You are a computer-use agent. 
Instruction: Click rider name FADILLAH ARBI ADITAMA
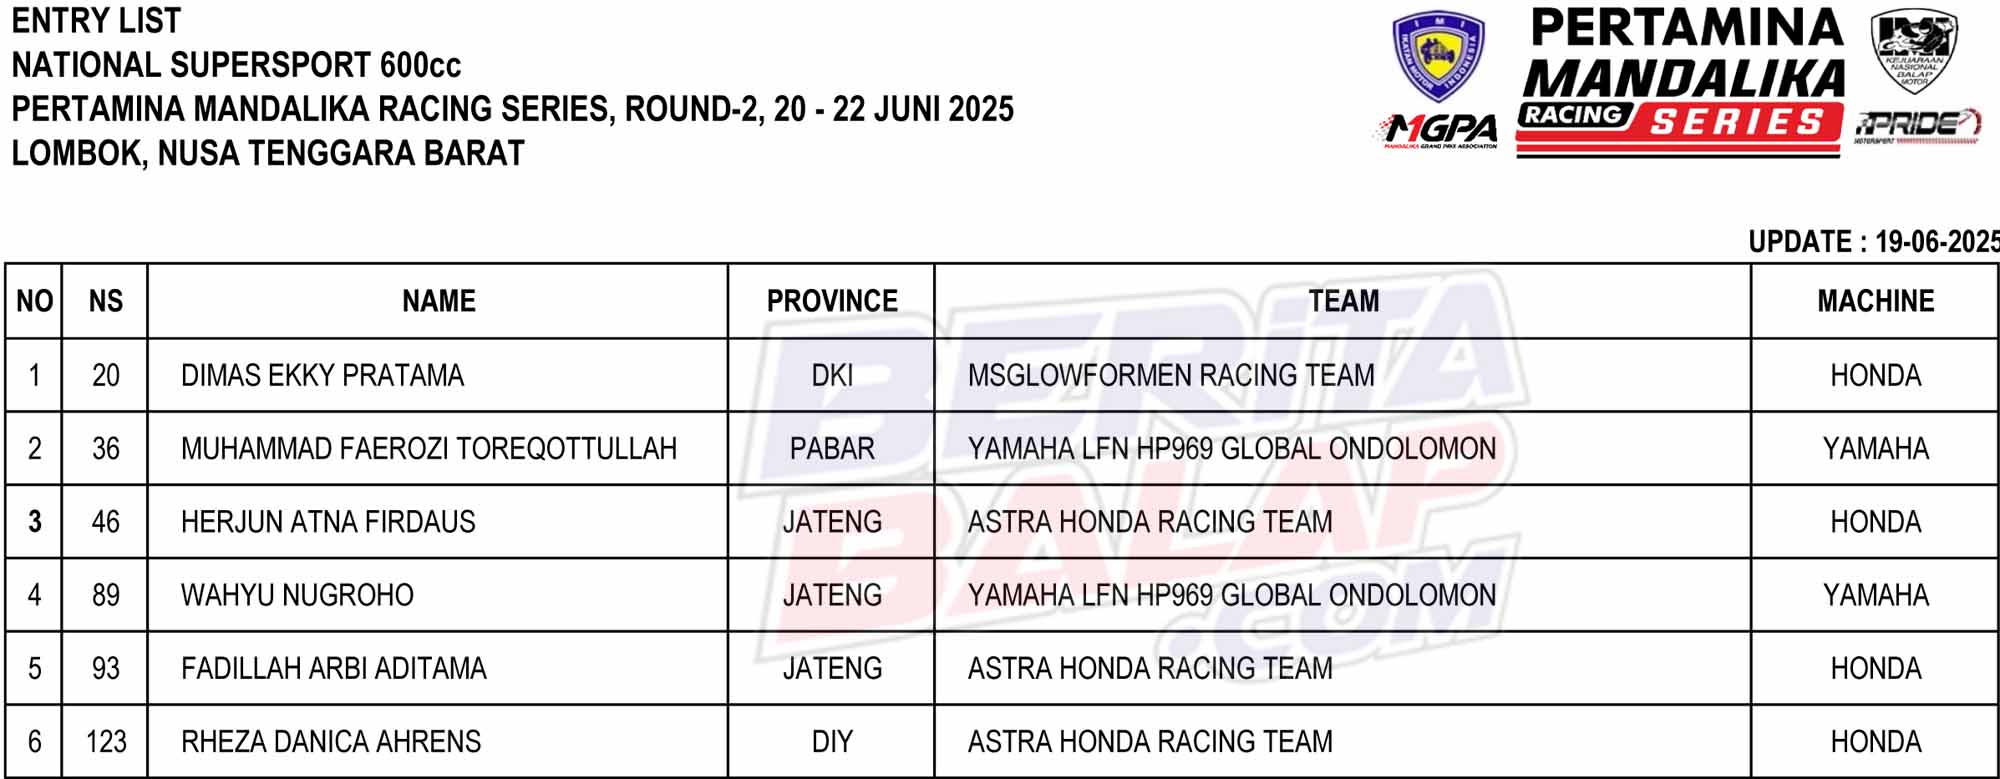click(334, 668)
